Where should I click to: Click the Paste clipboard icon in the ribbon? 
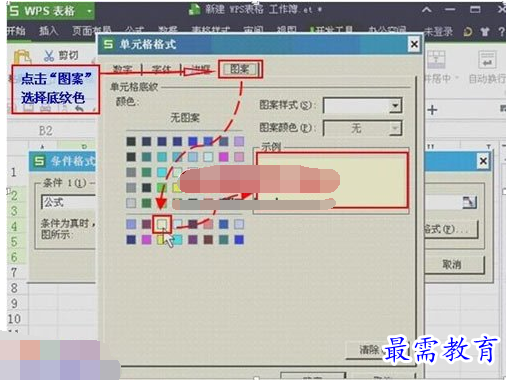pyautogui.click(x=22, y=56)
